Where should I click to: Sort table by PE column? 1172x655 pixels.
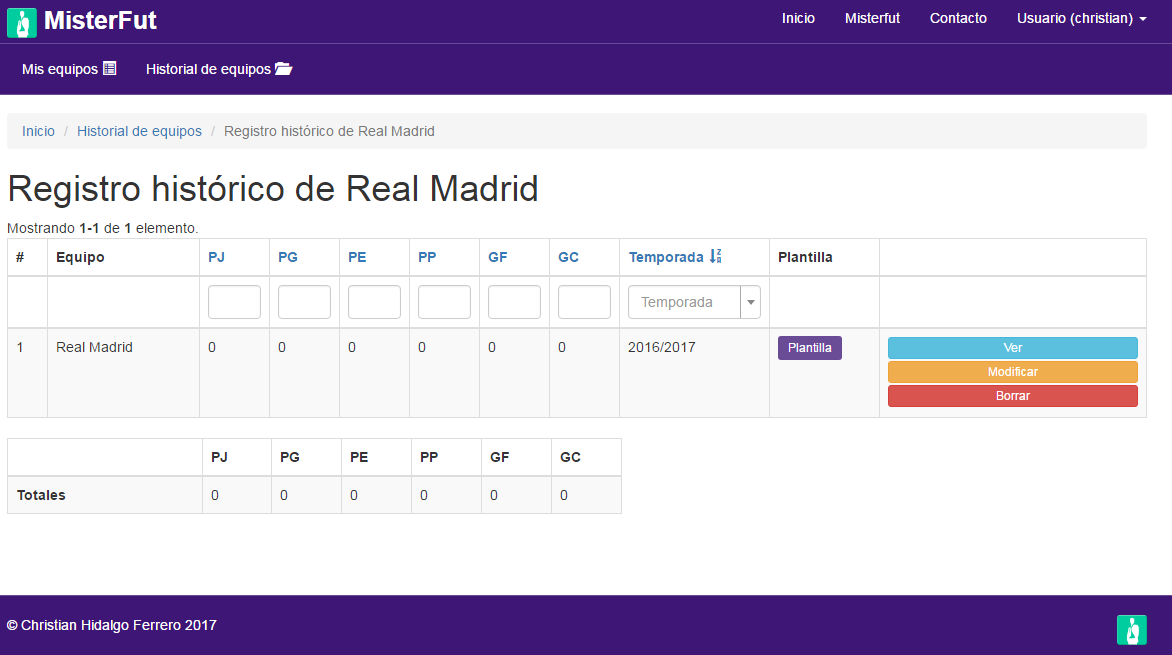click(x=357, y=257)
